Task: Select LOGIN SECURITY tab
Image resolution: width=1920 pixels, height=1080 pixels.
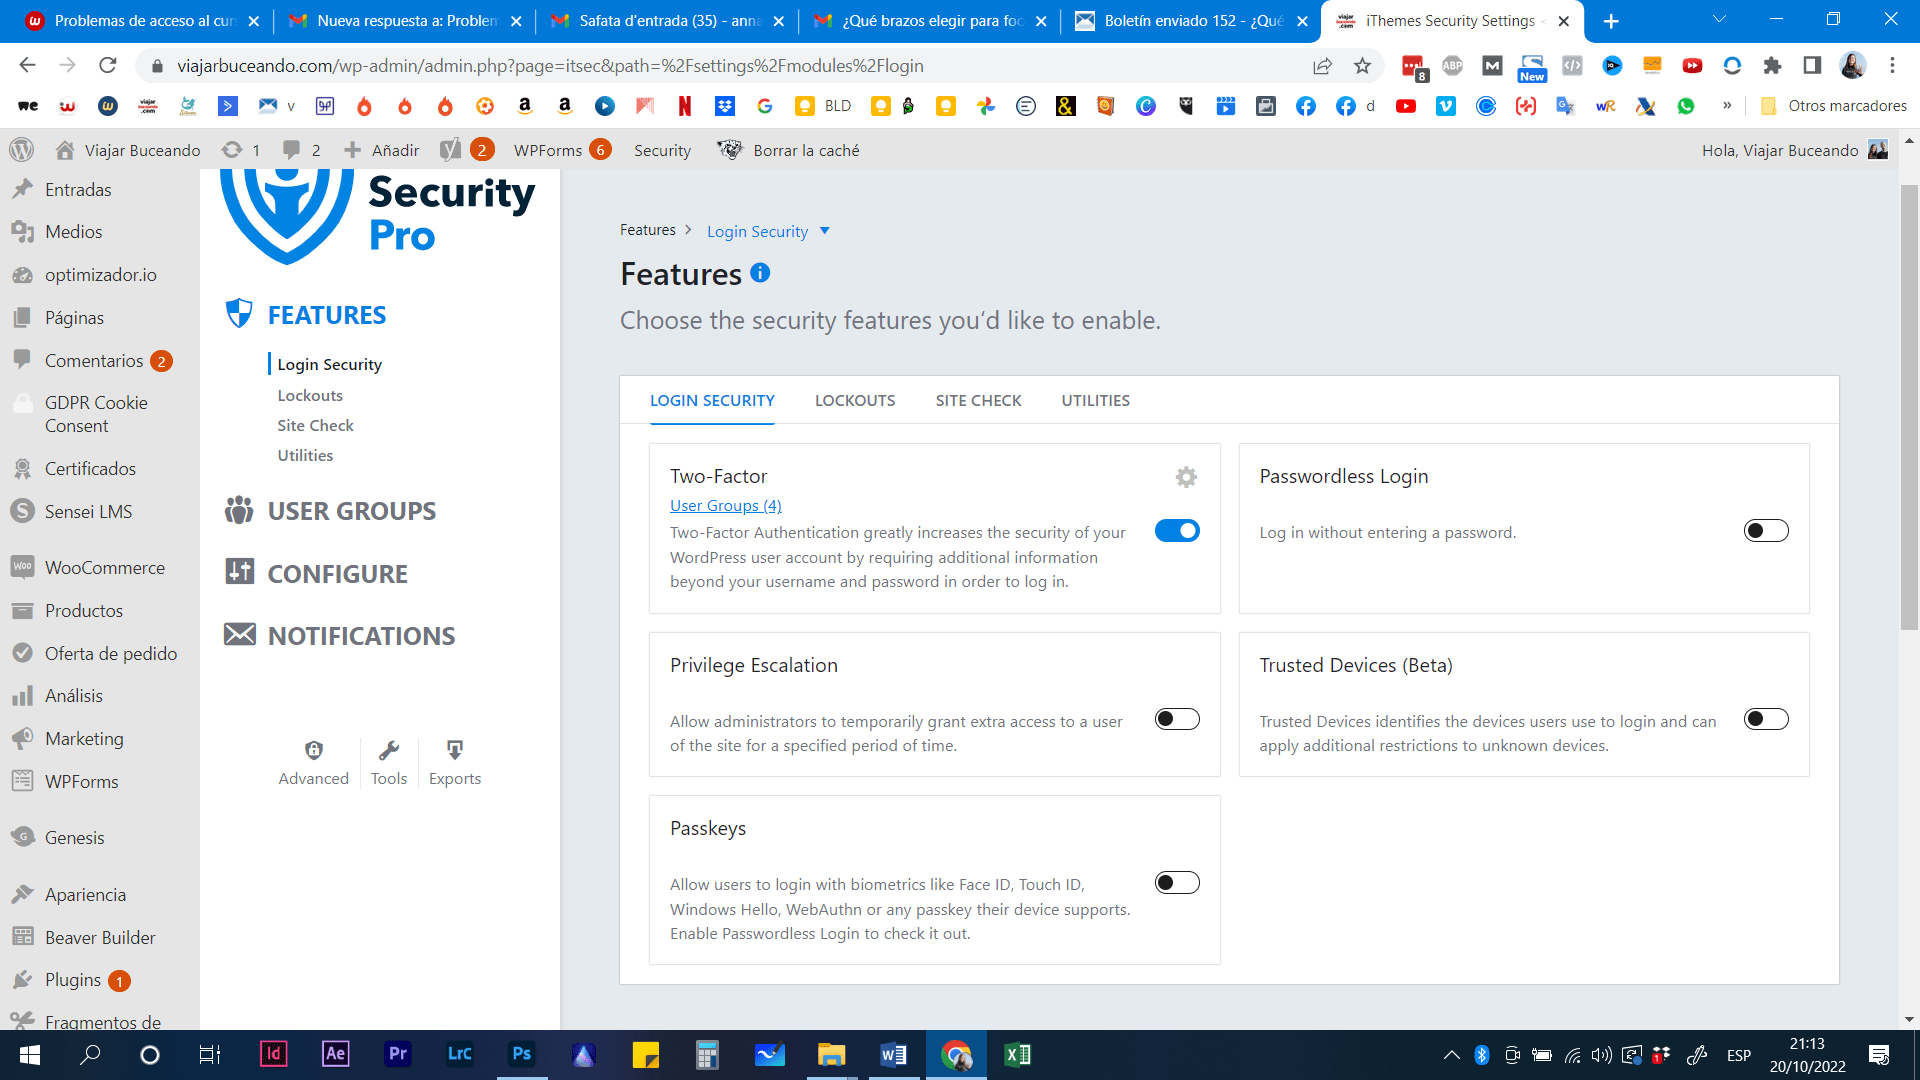Action: (x=712, y=401)
